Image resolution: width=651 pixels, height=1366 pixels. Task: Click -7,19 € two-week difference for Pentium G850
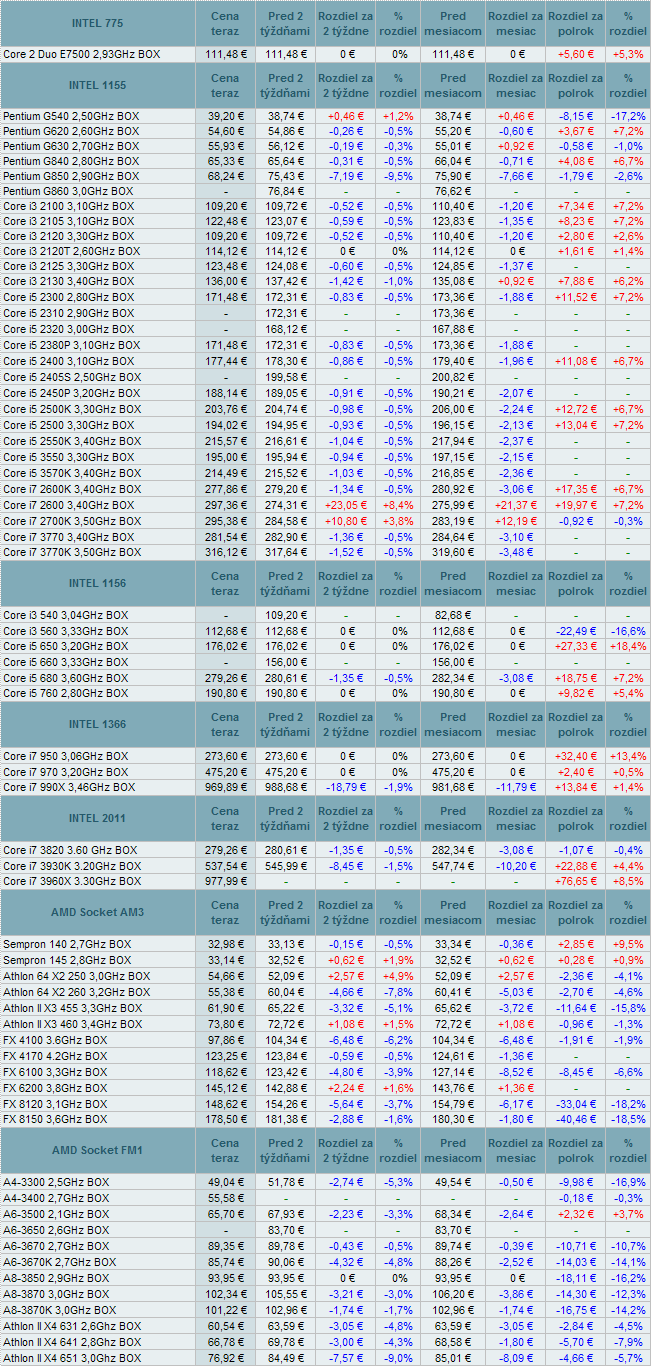[346, 176]
